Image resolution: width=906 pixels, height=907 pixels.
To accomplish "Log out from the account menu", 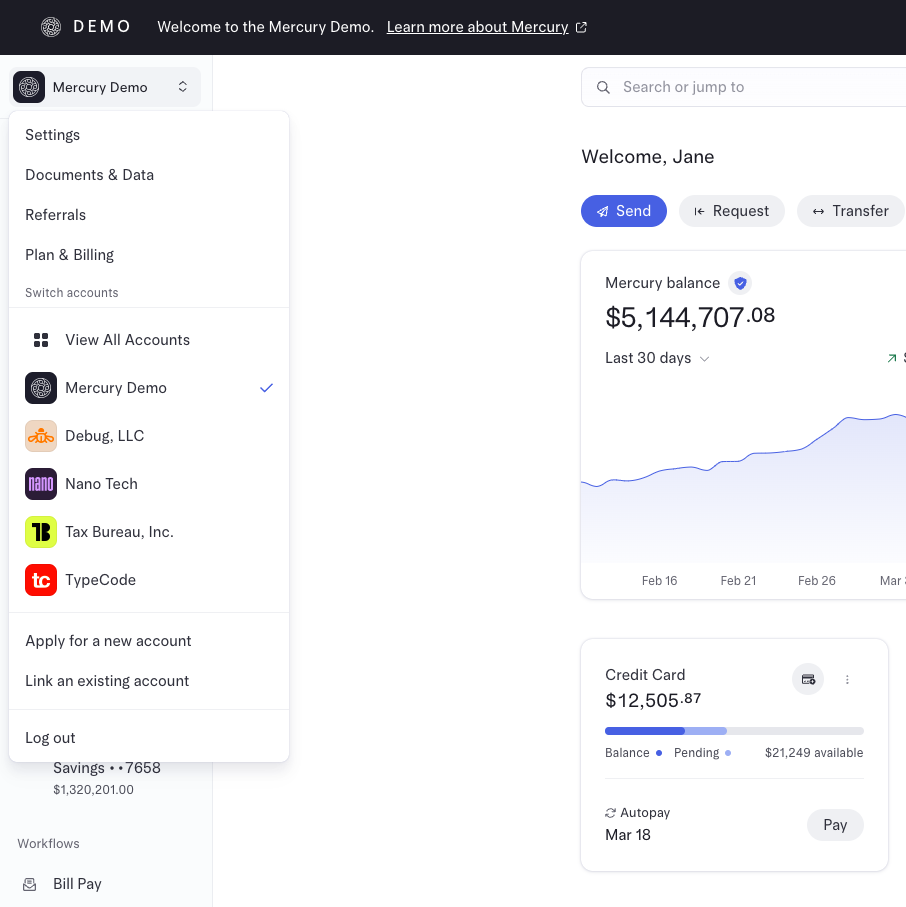I will click(x=149, y=738).
